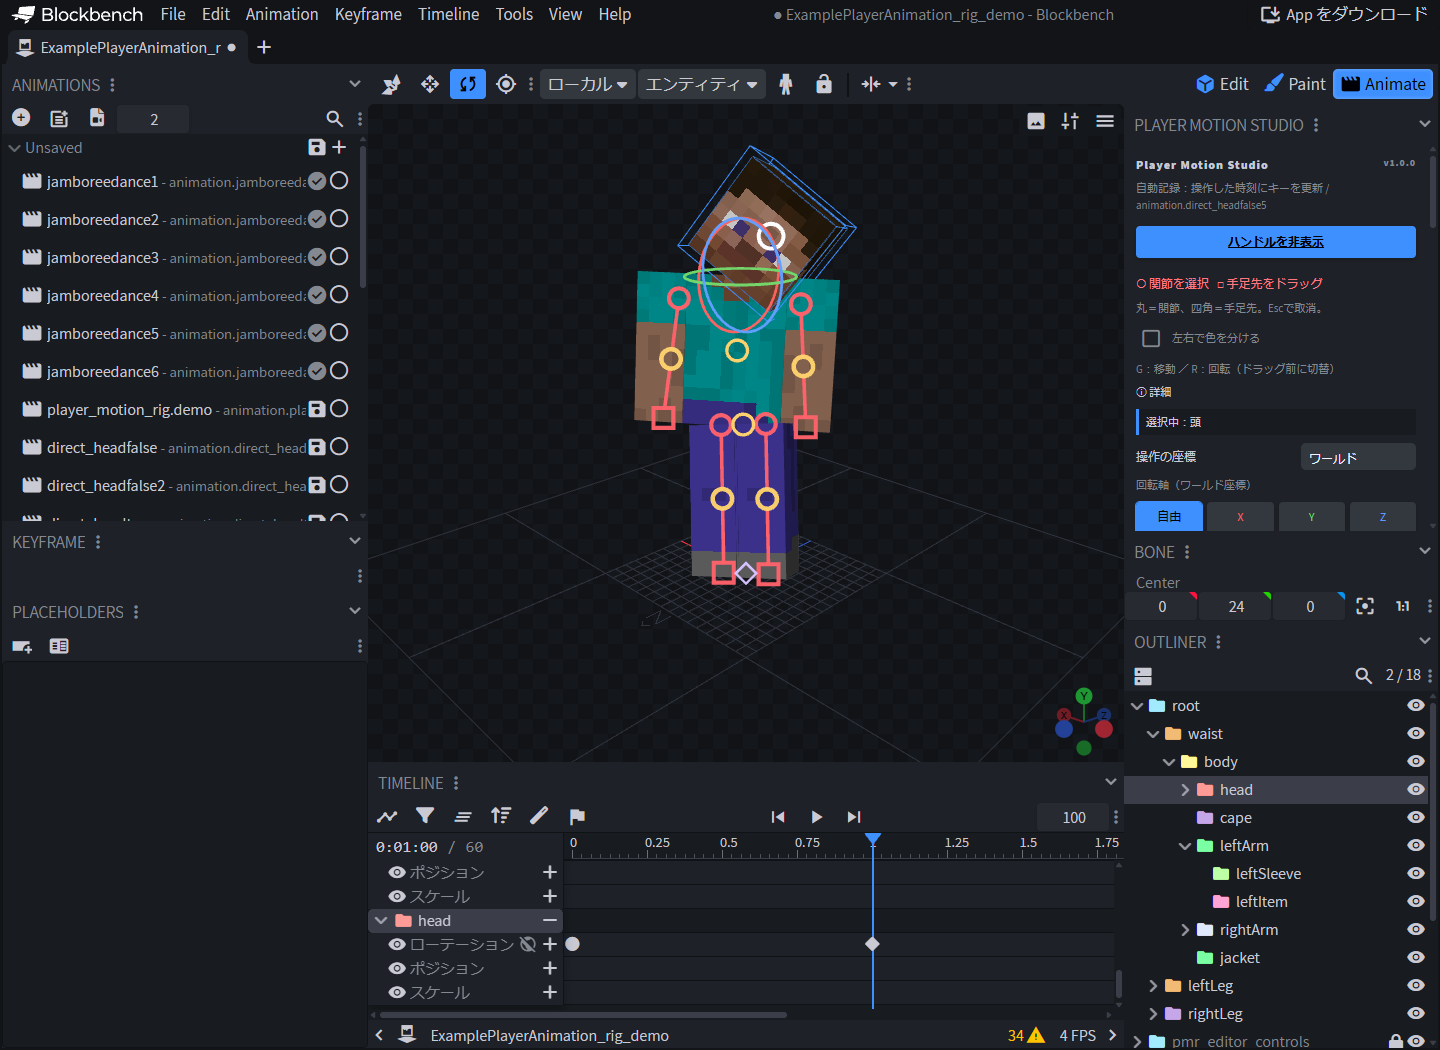This screenshot has width=1440, height=1050.
Task: Open the File menu
Action: (173, 14)
